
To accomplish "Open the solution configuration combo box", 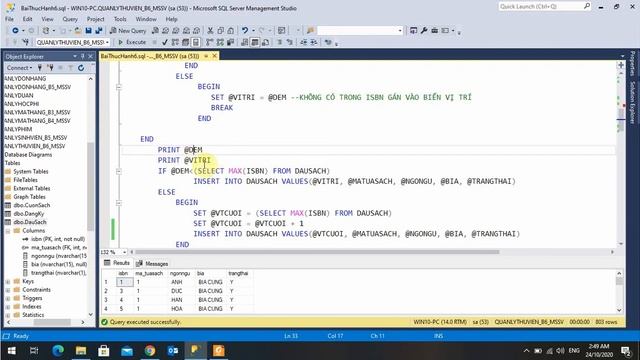I will (360, 31).
